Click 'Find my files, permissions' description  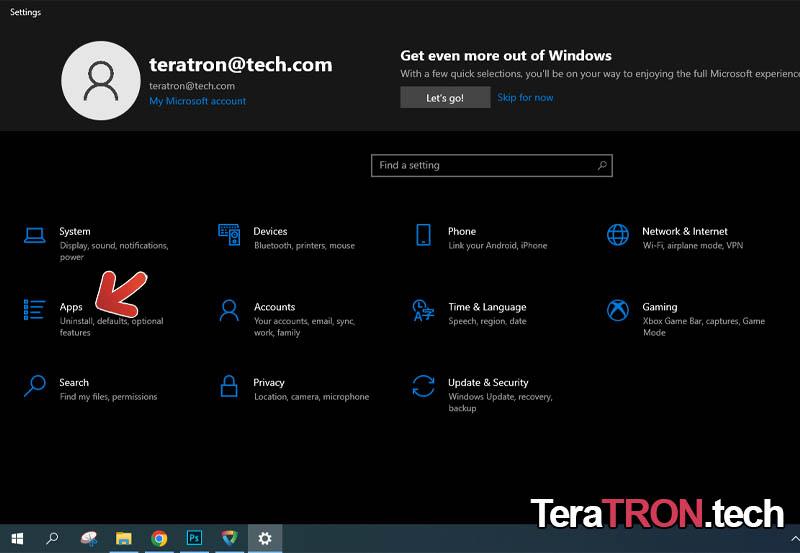[109, 396]
